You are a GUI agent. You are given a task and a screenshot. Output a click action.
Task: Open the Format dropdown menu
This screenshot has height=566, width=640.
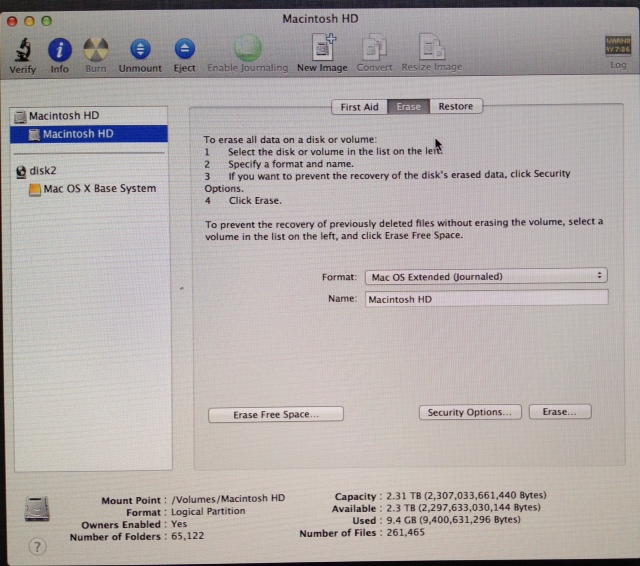pyautogui.click(x=486, y=276)
